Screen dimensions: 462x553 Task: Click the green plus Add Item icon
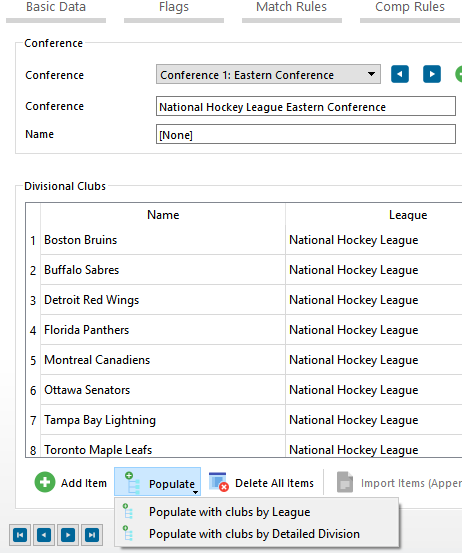(45, 482)
